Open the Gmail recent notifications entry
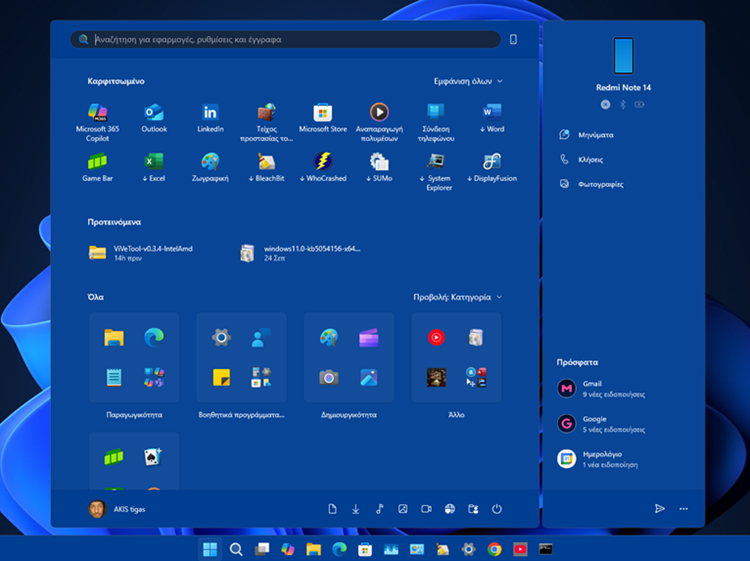Viewport: 750px width, 561px height. click(610, 388)
